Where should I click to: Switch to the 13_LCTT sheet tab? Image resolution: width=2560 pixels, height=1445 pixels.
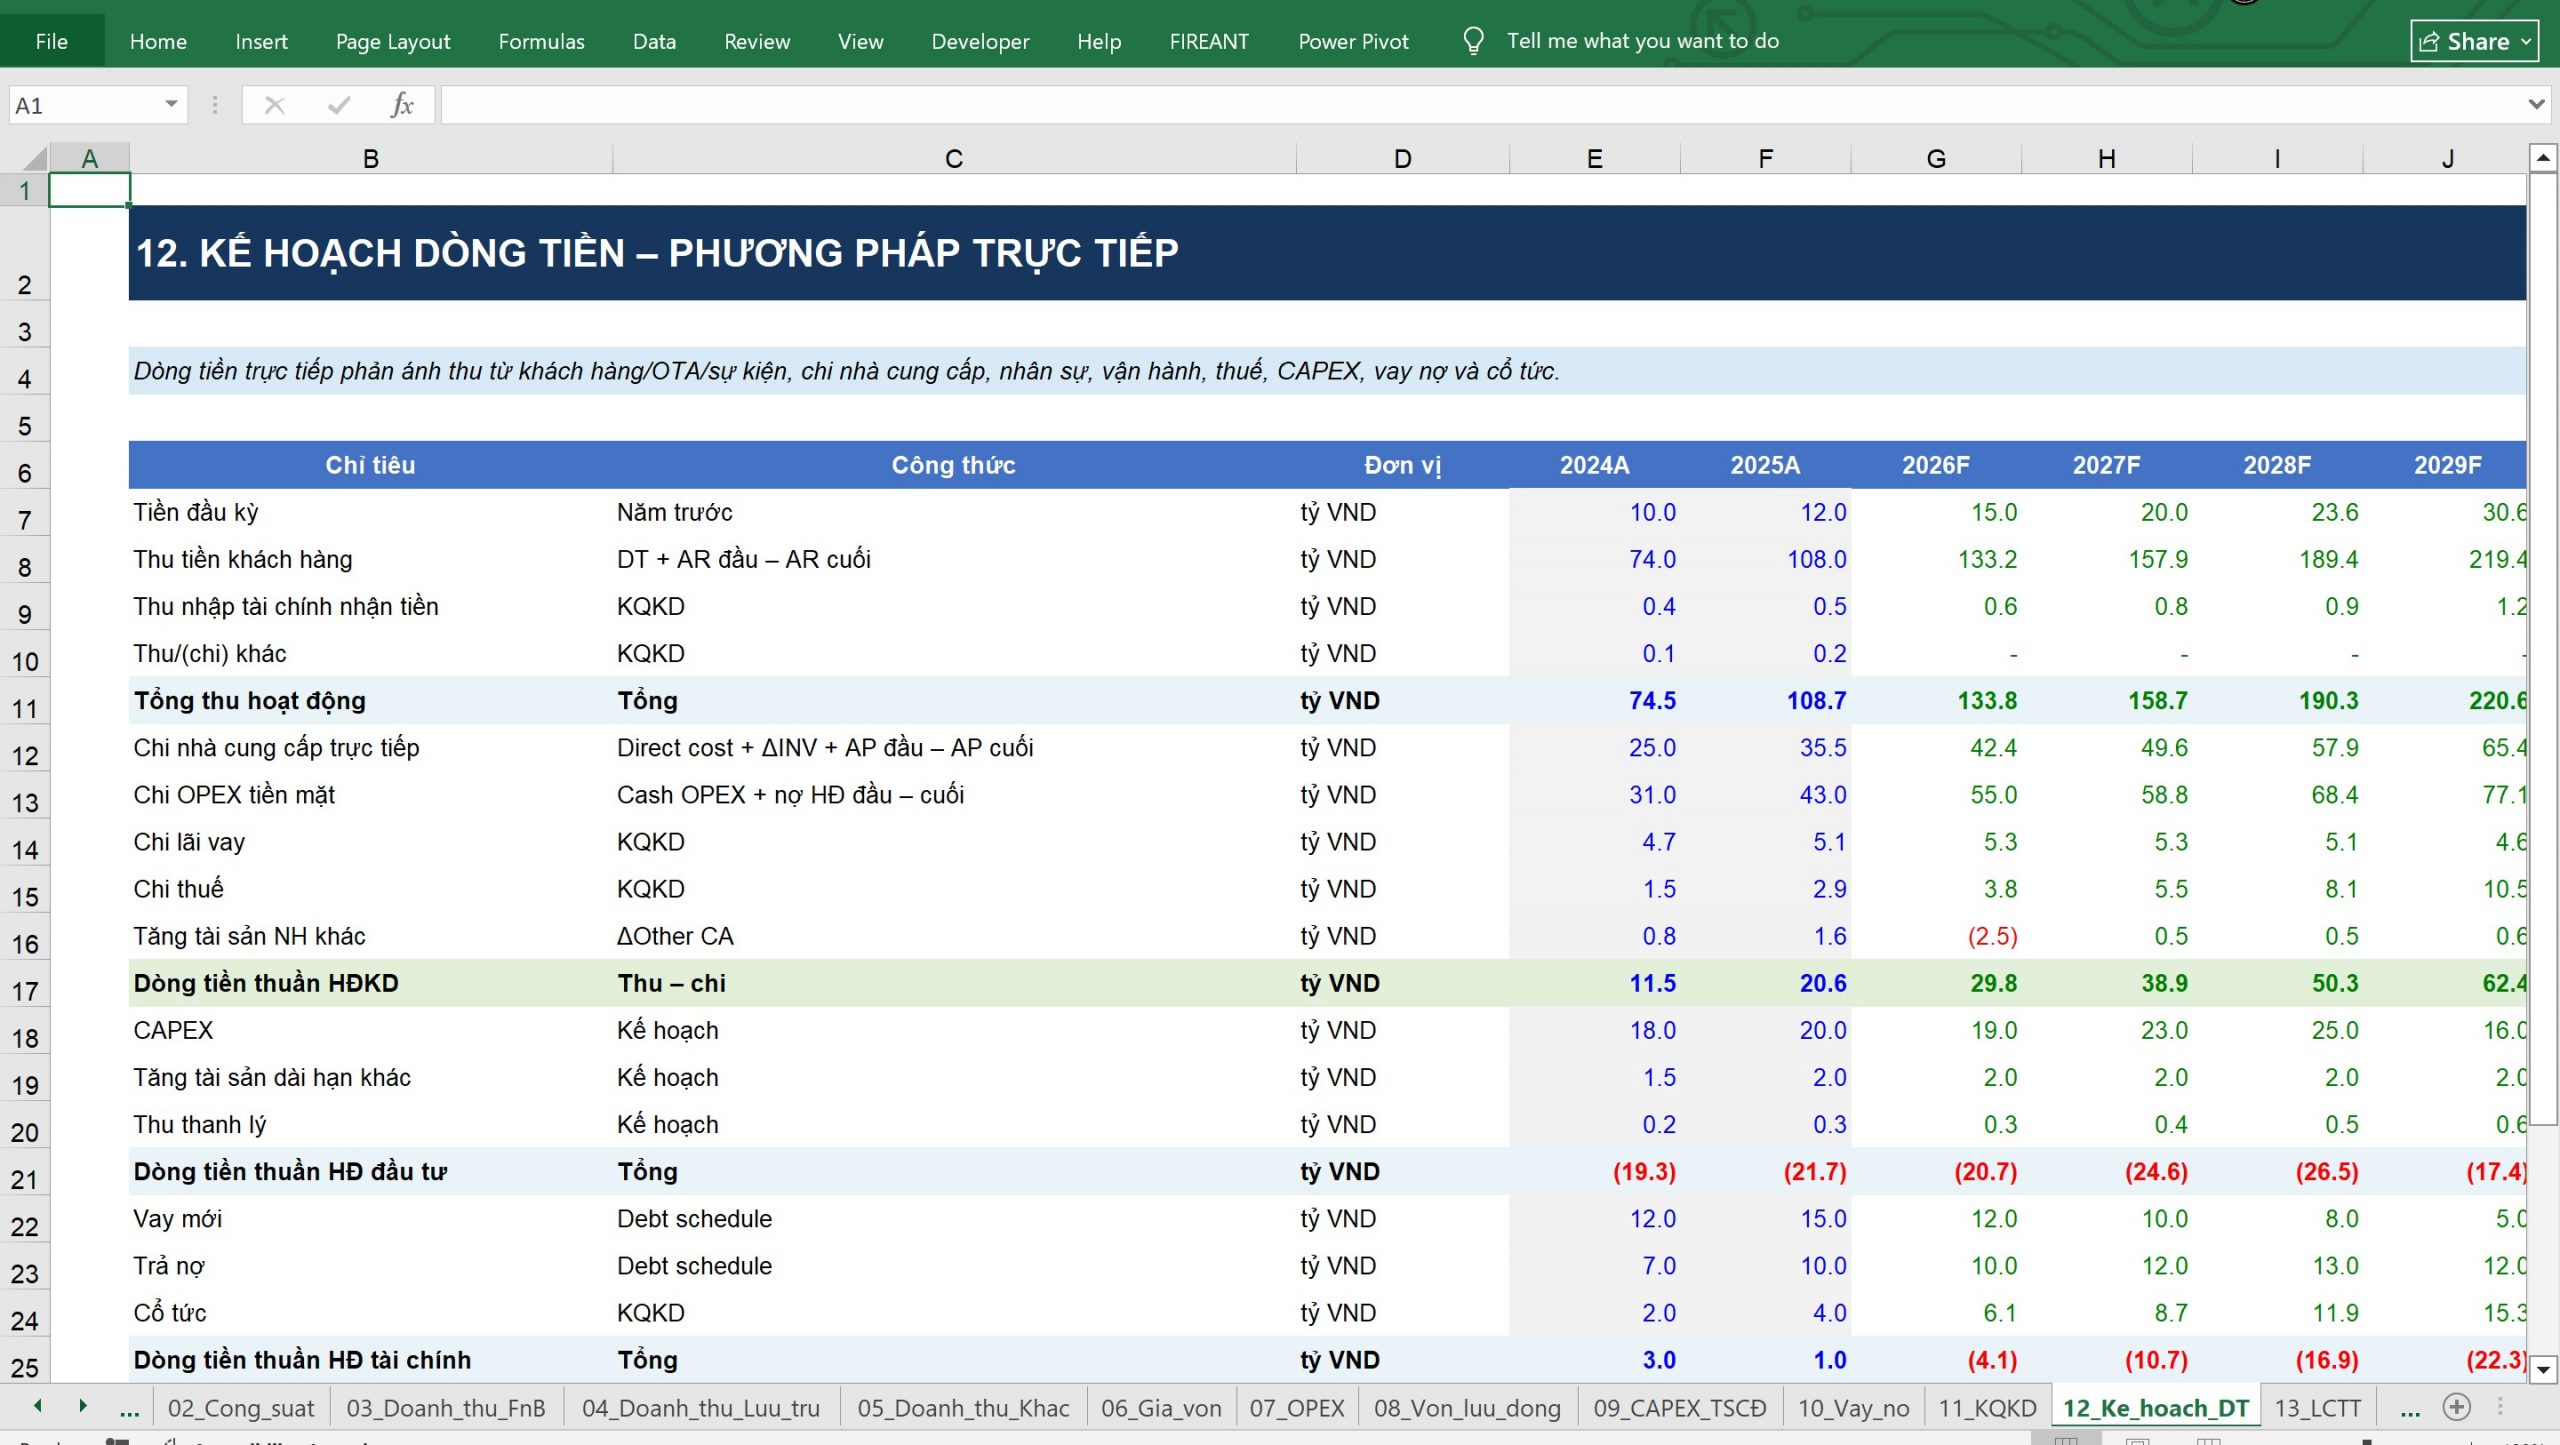[2316, 1408]
